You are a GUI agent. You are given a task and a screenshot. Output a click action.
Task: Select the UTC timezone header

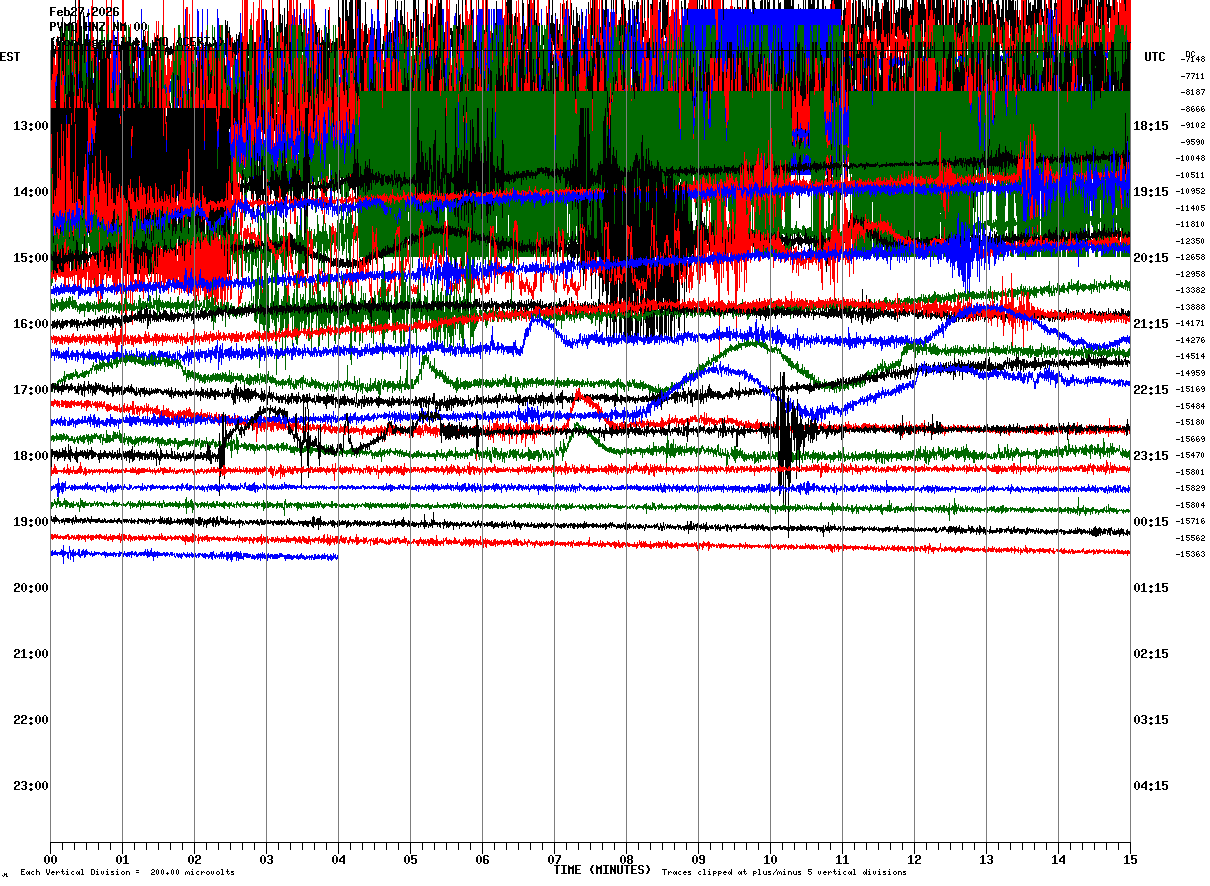tap(1155, 57)
